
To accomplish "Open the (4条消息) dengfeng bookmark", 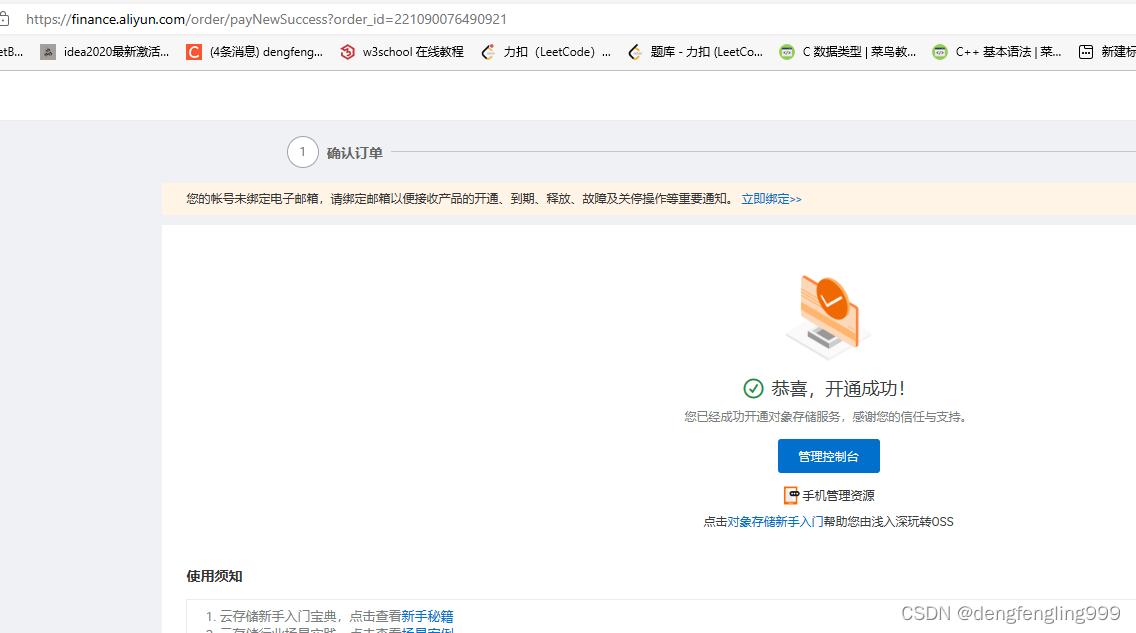I will (x=255, y=51).
